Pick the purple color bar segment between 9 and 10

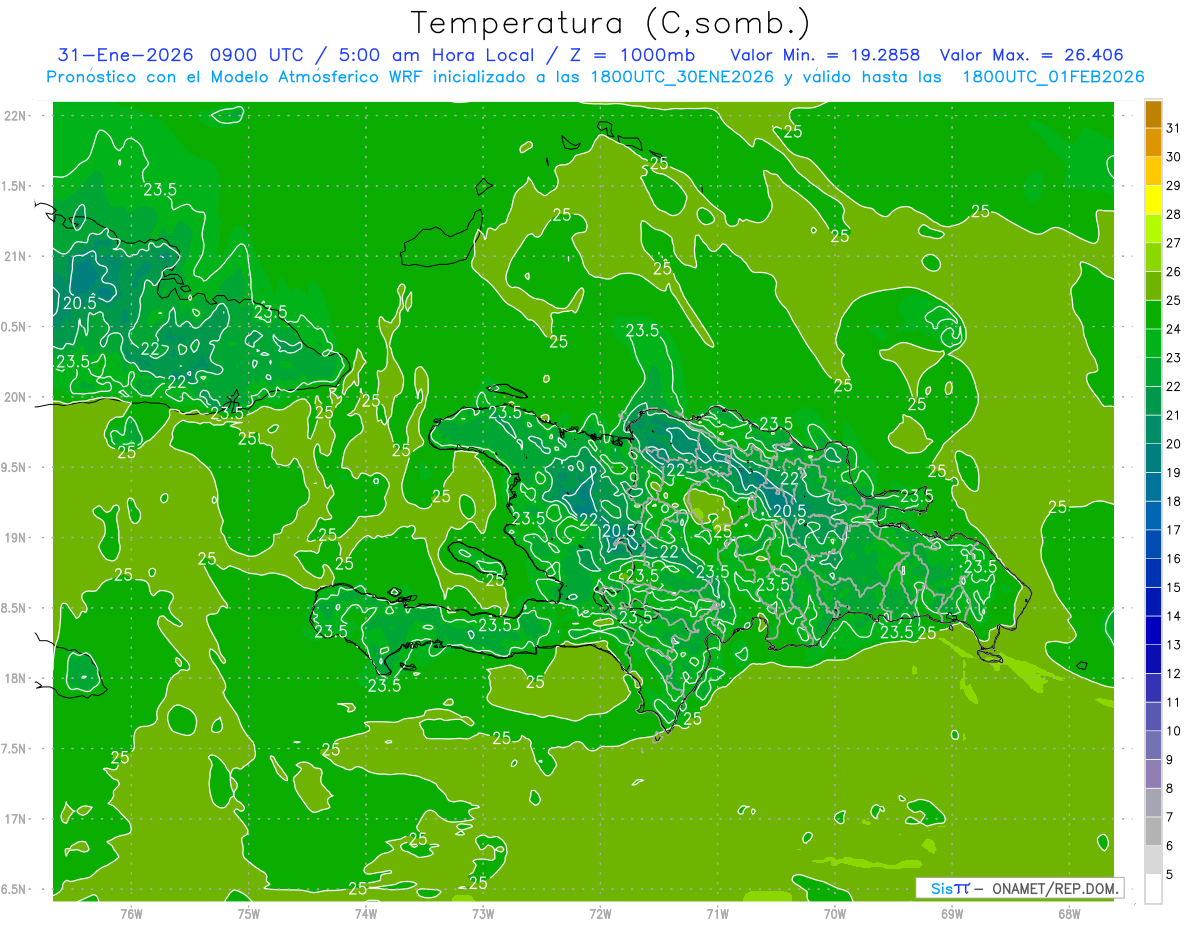[x=1153, y=746]
